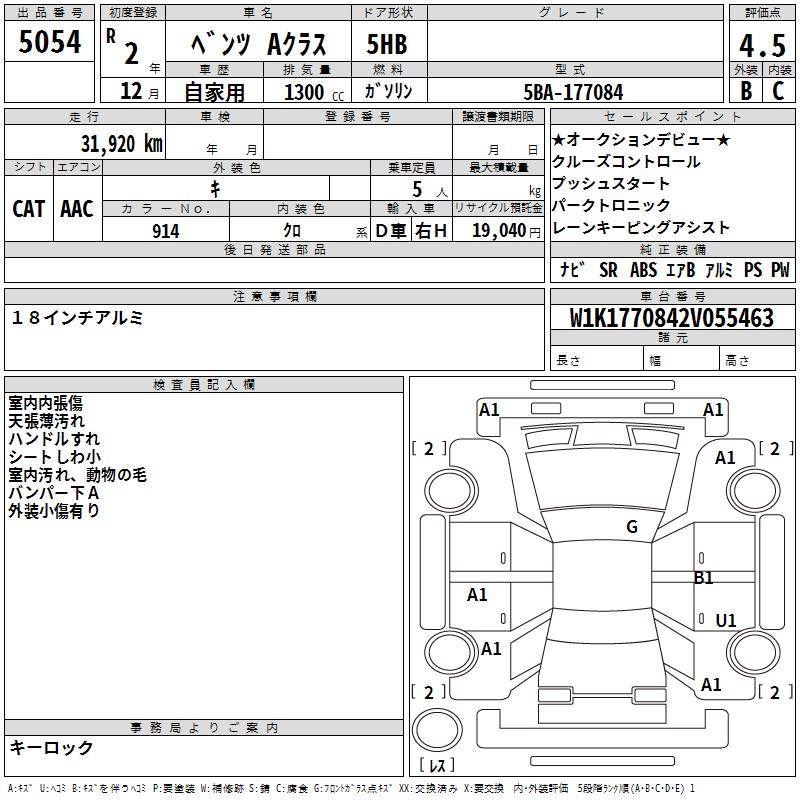The height and width of the screenshot is (800, 800).
Task: Click the 4.5 evaluation score
Action: point(762,45)
